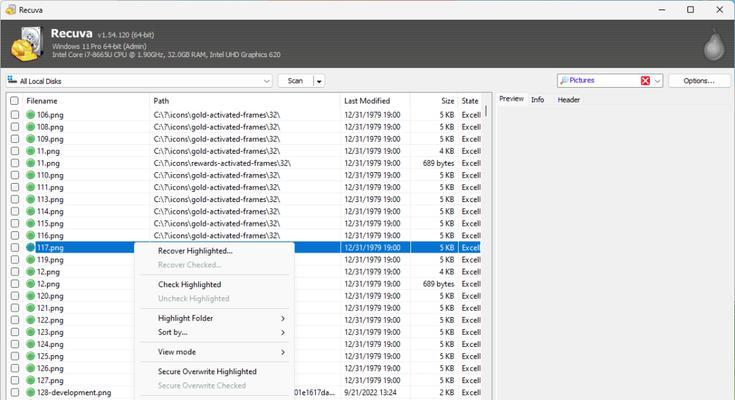Click the green status dot of 114.png
This screenshot has width=735, height=400.
click(x=30, y=211)
